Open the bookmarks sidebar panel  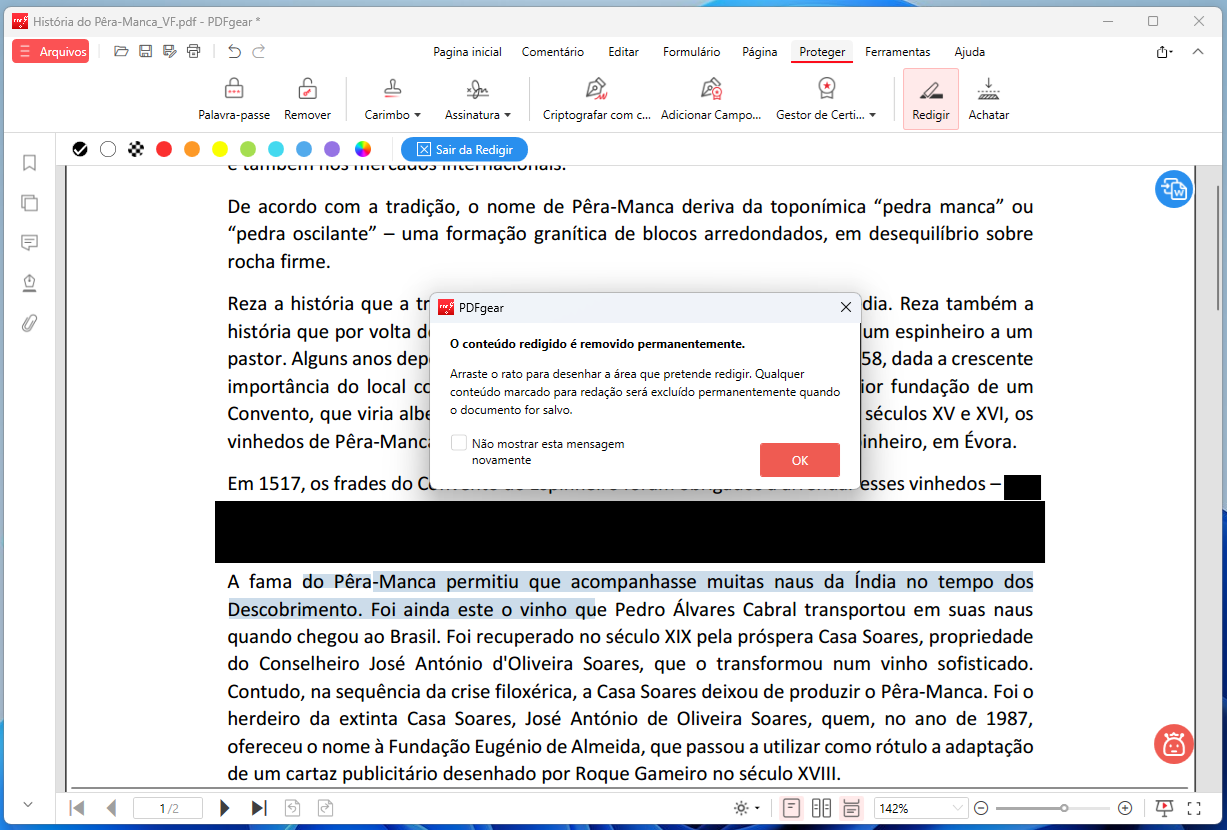point(30,163)
